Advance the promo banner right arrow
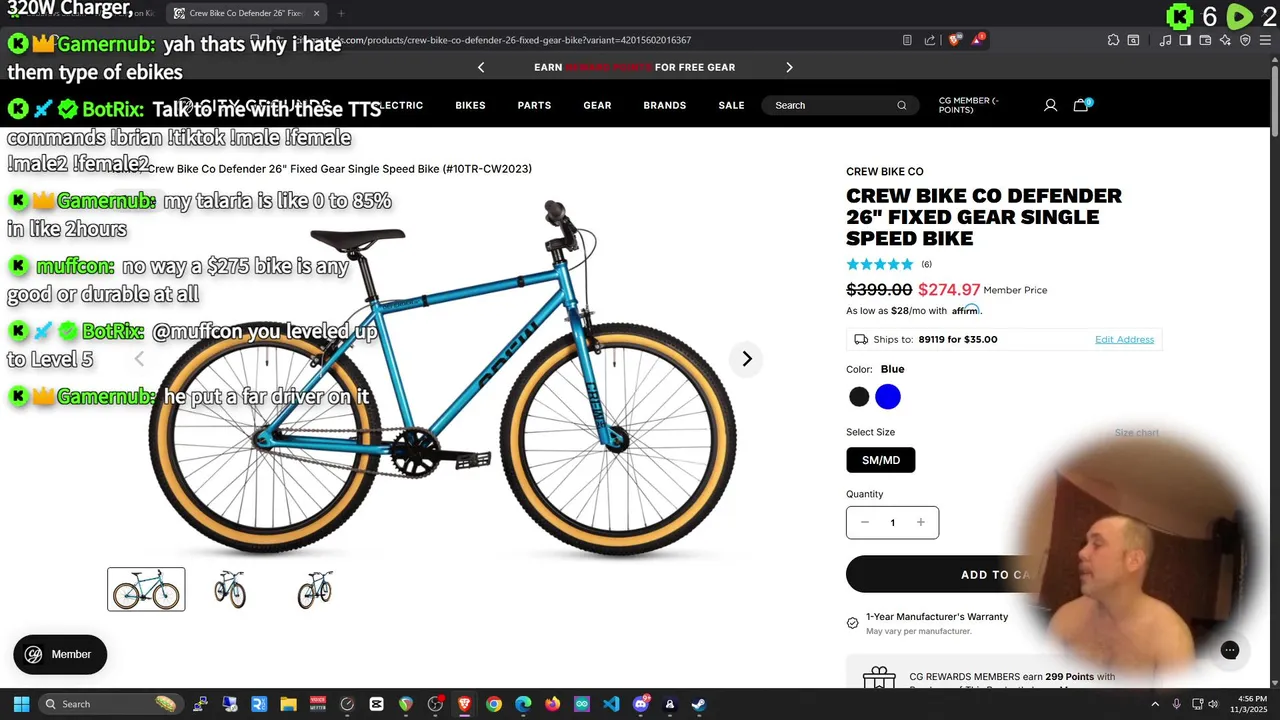 coord(789,67)
